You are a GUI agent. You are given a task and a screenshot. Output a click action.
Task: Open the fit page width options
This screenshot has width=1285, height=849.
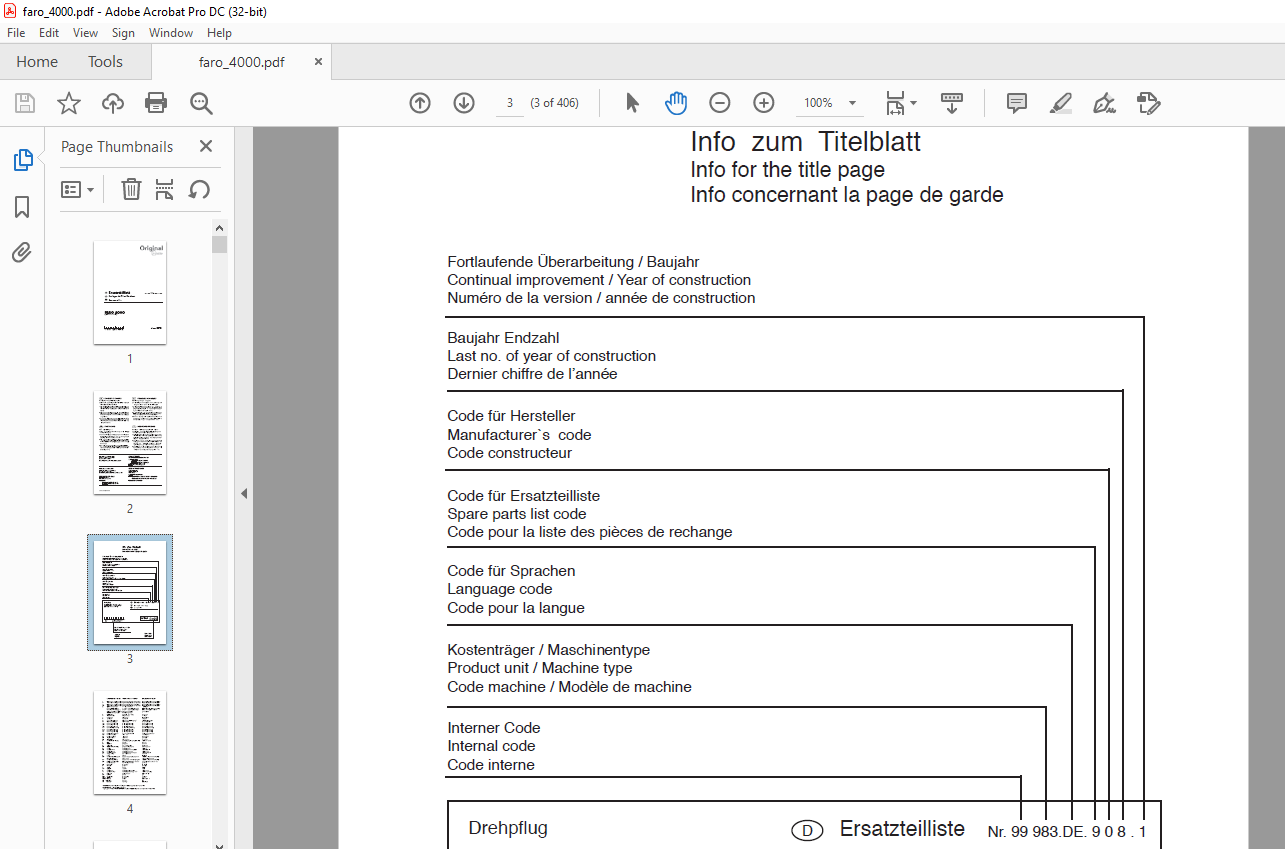click(901, 103)
